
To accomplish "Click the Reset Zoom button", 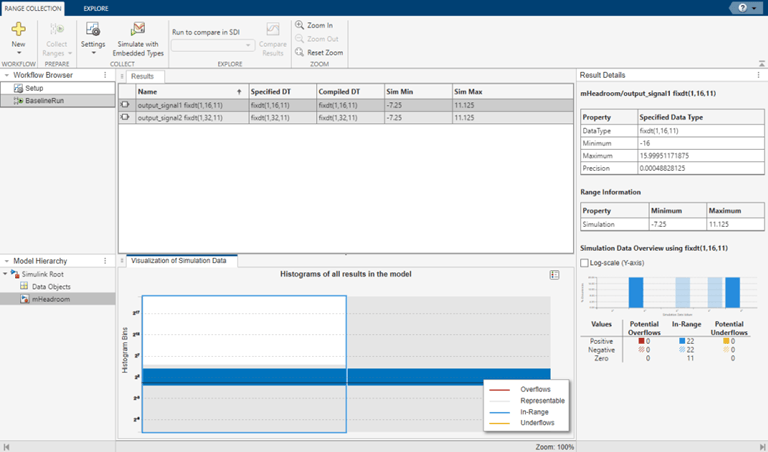I will (x=319, y=52).
